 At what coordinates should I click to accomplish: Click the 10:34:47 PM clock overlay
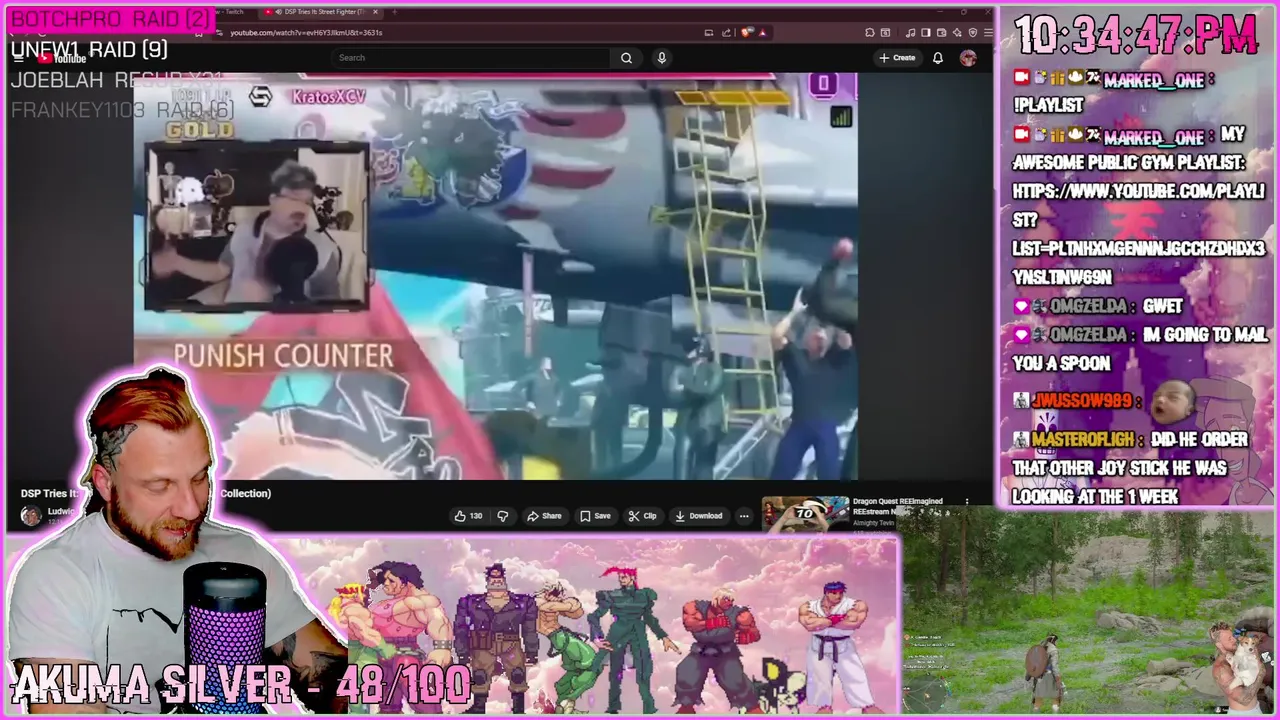pyautogui.click(x=1136, y=37)
